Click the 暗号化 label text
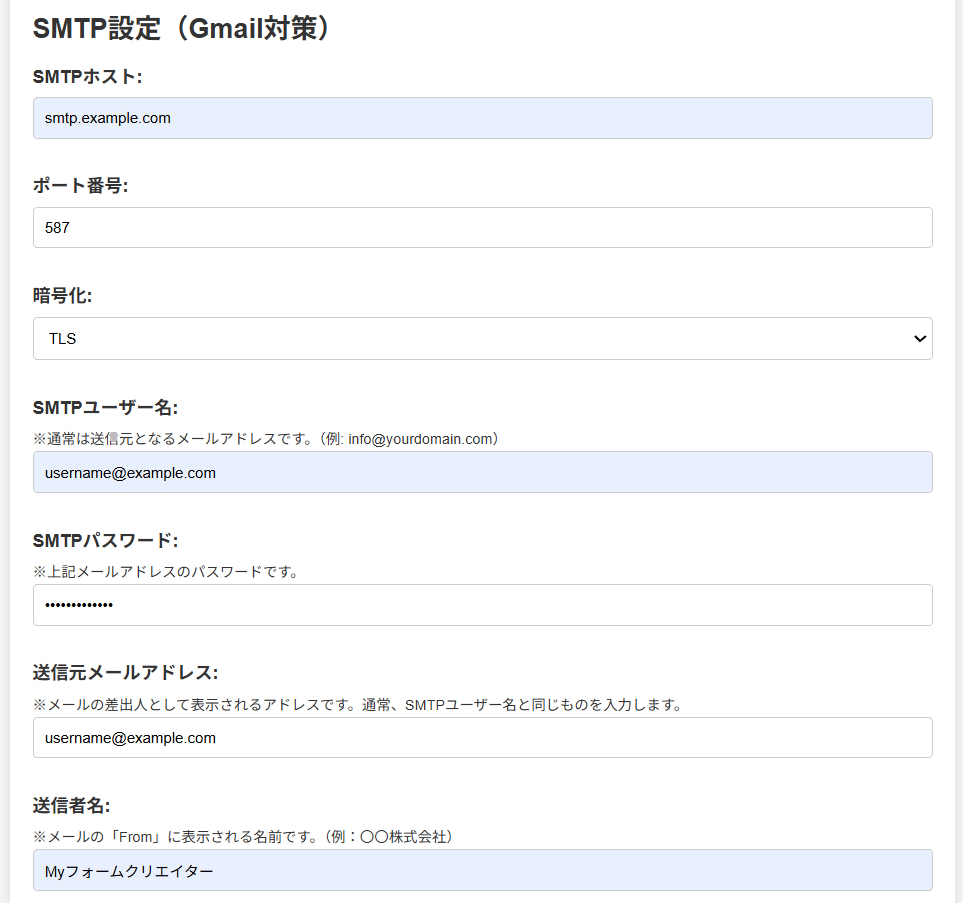963x903 pixels. (x=62, y=296)
